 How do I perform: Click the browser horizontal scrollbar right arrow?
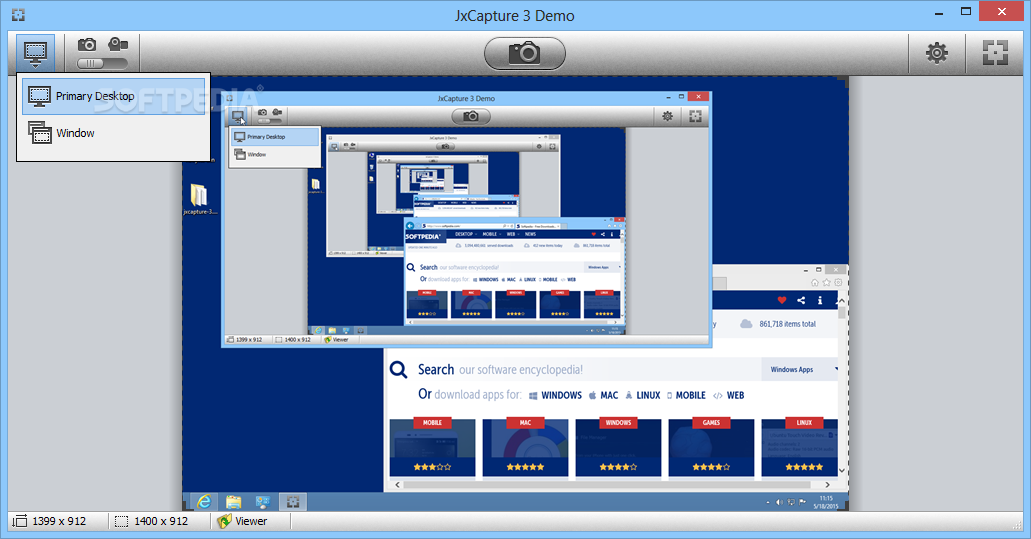coord(827,484)
